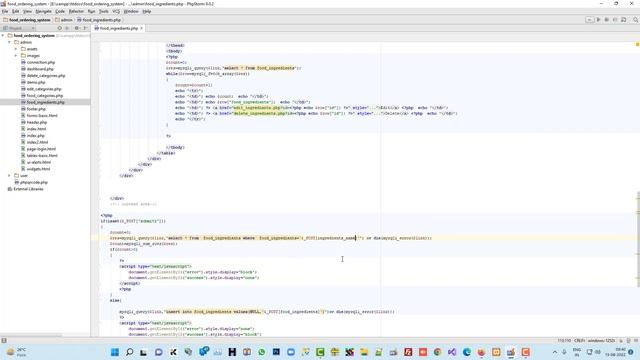Screen dimensions: 640x360
Task: Select connection.php in project tree
Action: pos(38,62)
